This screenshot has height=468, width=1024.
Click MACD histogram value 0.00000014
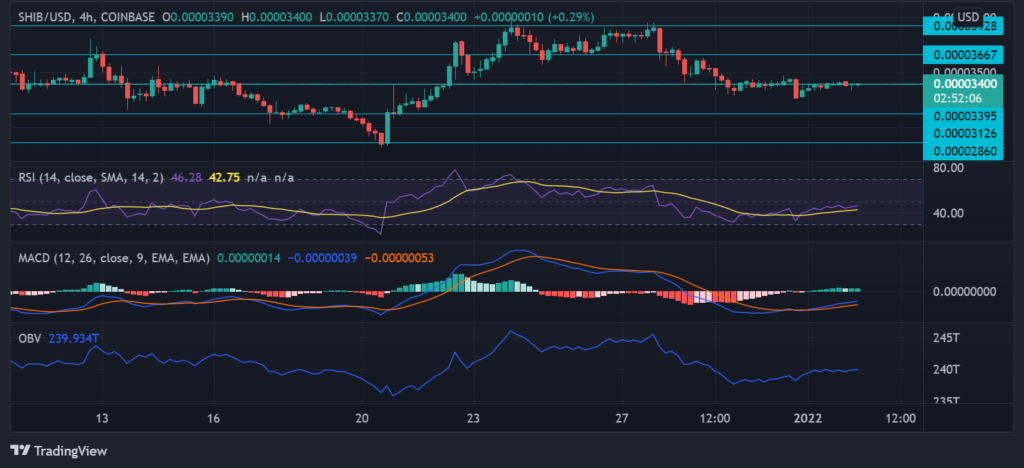click(248, 258)
